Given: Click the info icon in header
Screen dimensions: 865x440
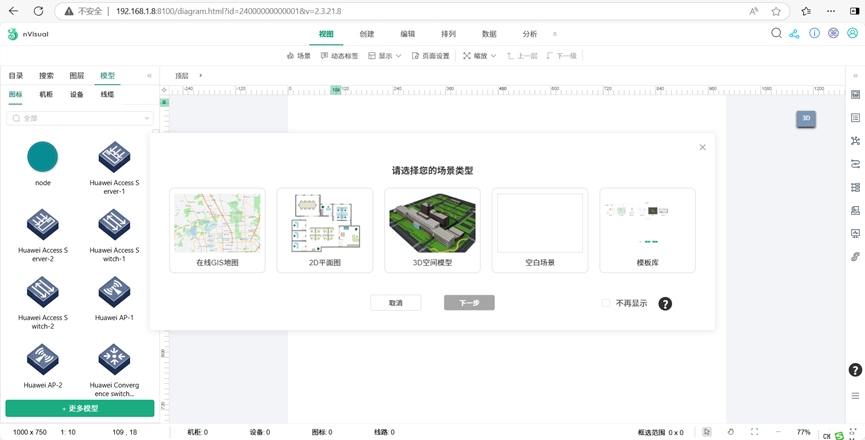Looking at the screenshot, I should (814, 34).
